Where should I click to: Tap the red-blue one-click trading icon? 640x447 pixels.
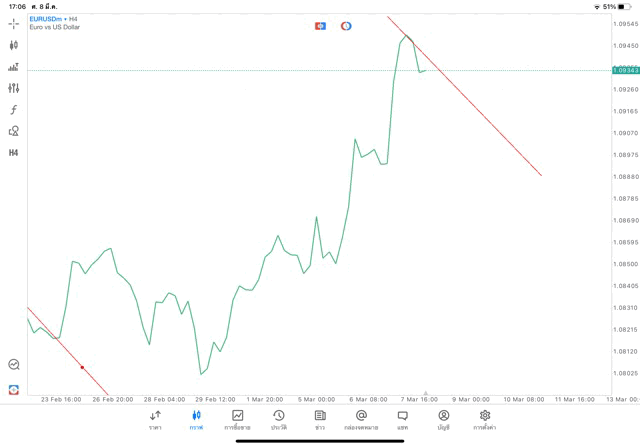pyautogui.click(x=320, y=25)
